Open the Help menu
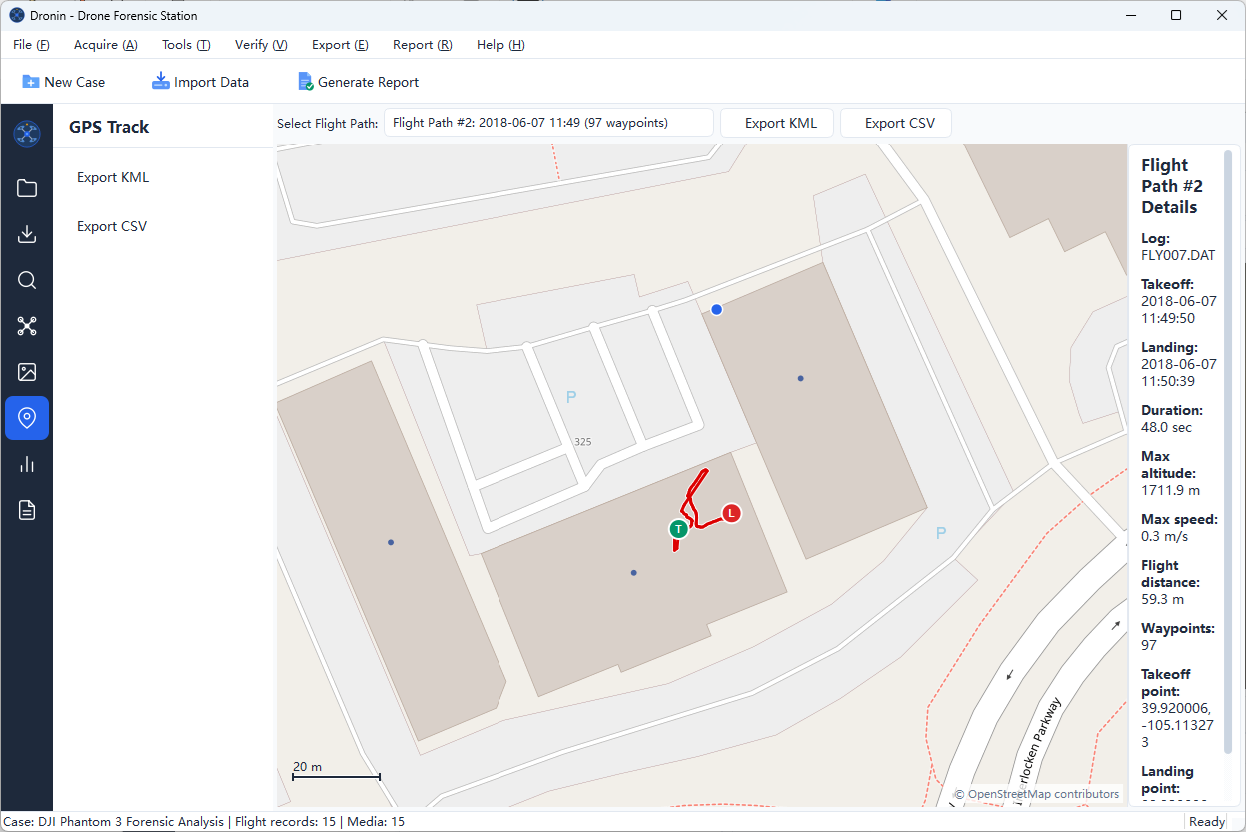This screenshot has width=1246, height=832. tap(500, 45)
